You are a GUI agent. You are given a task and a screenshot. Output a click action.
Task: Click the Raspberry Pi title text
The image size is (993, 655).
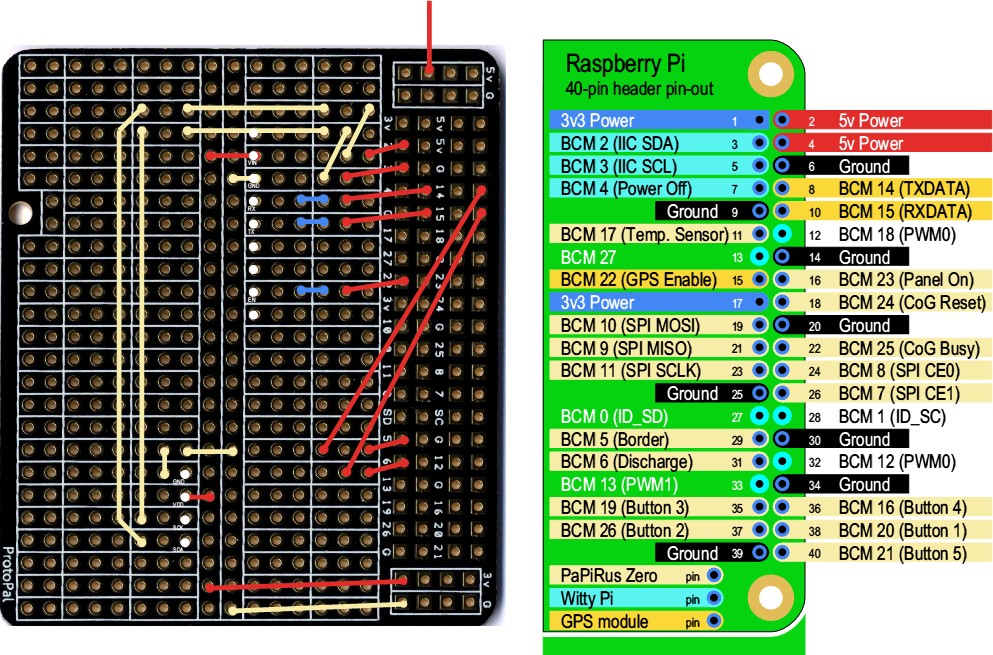[x=625, y=64]
